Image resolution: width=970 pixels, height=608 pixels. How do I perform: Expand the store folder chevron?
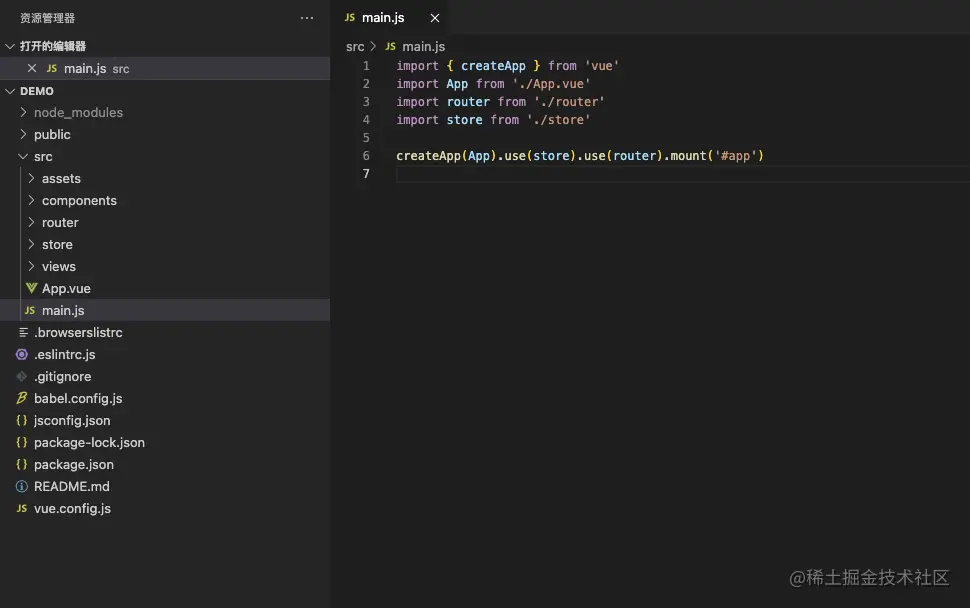coord(31,244)
